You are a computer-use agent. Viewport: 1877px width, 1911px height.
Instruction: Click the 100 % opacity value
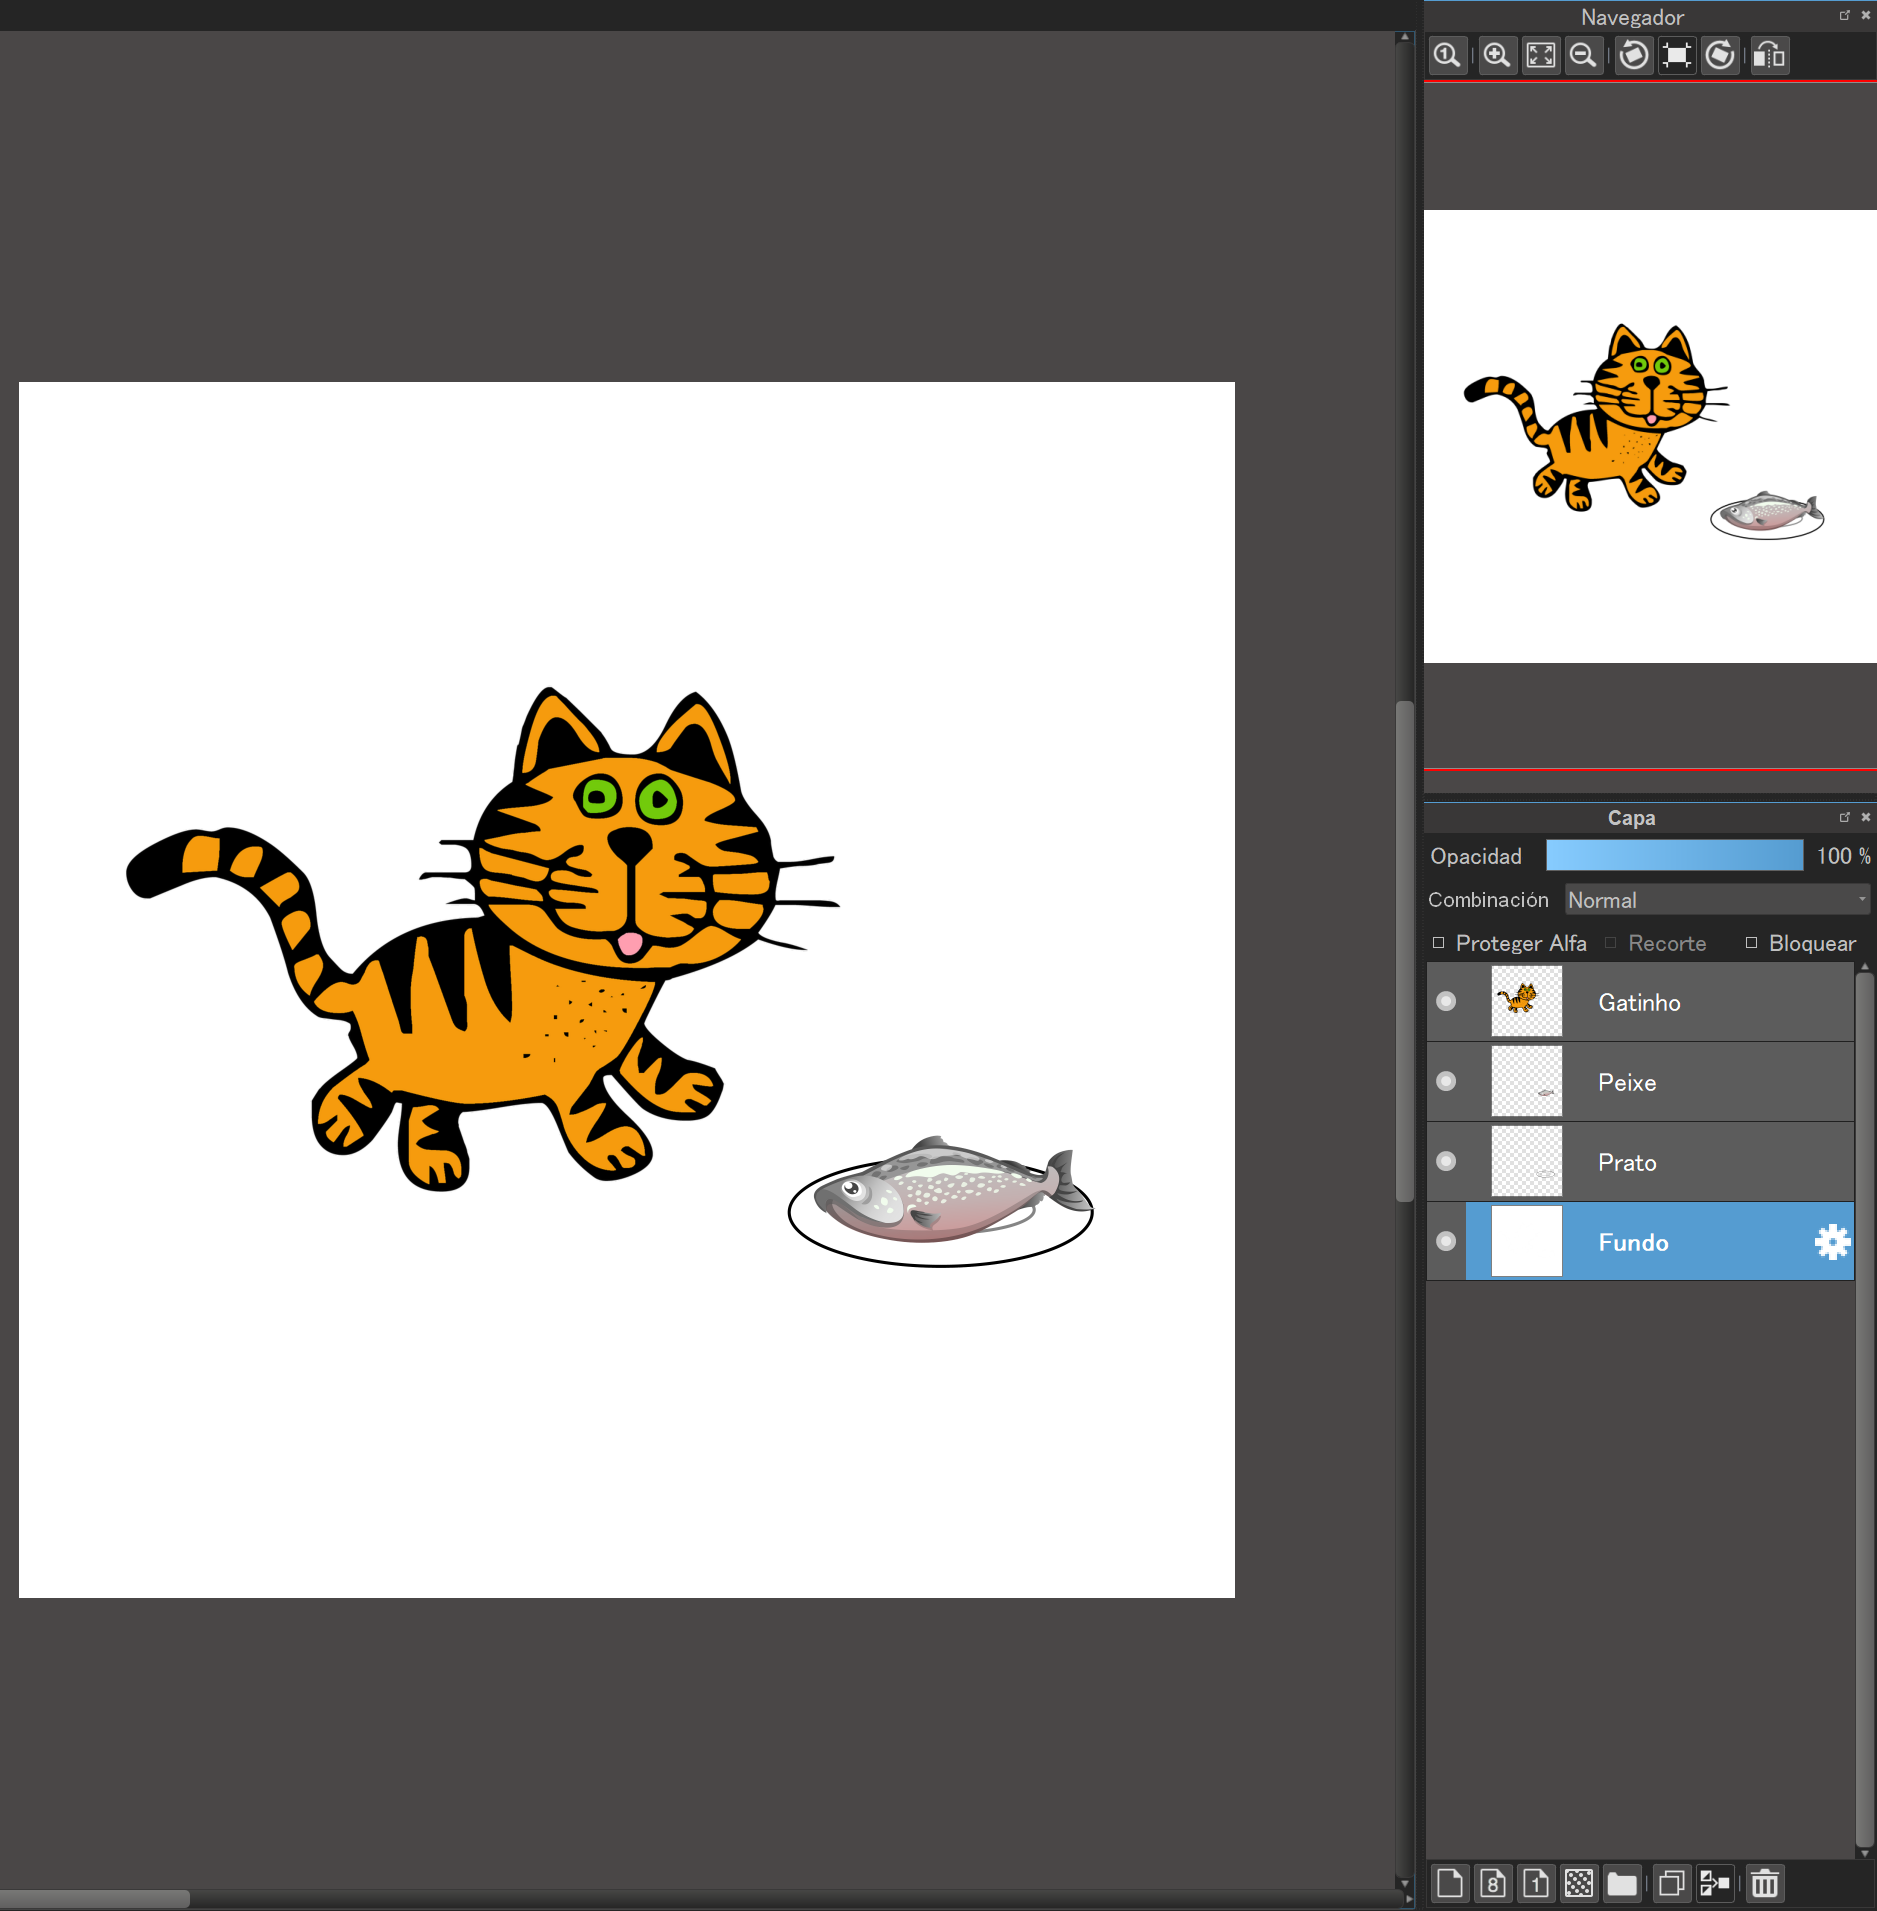pyautogui.click(x=1843, y=856)
